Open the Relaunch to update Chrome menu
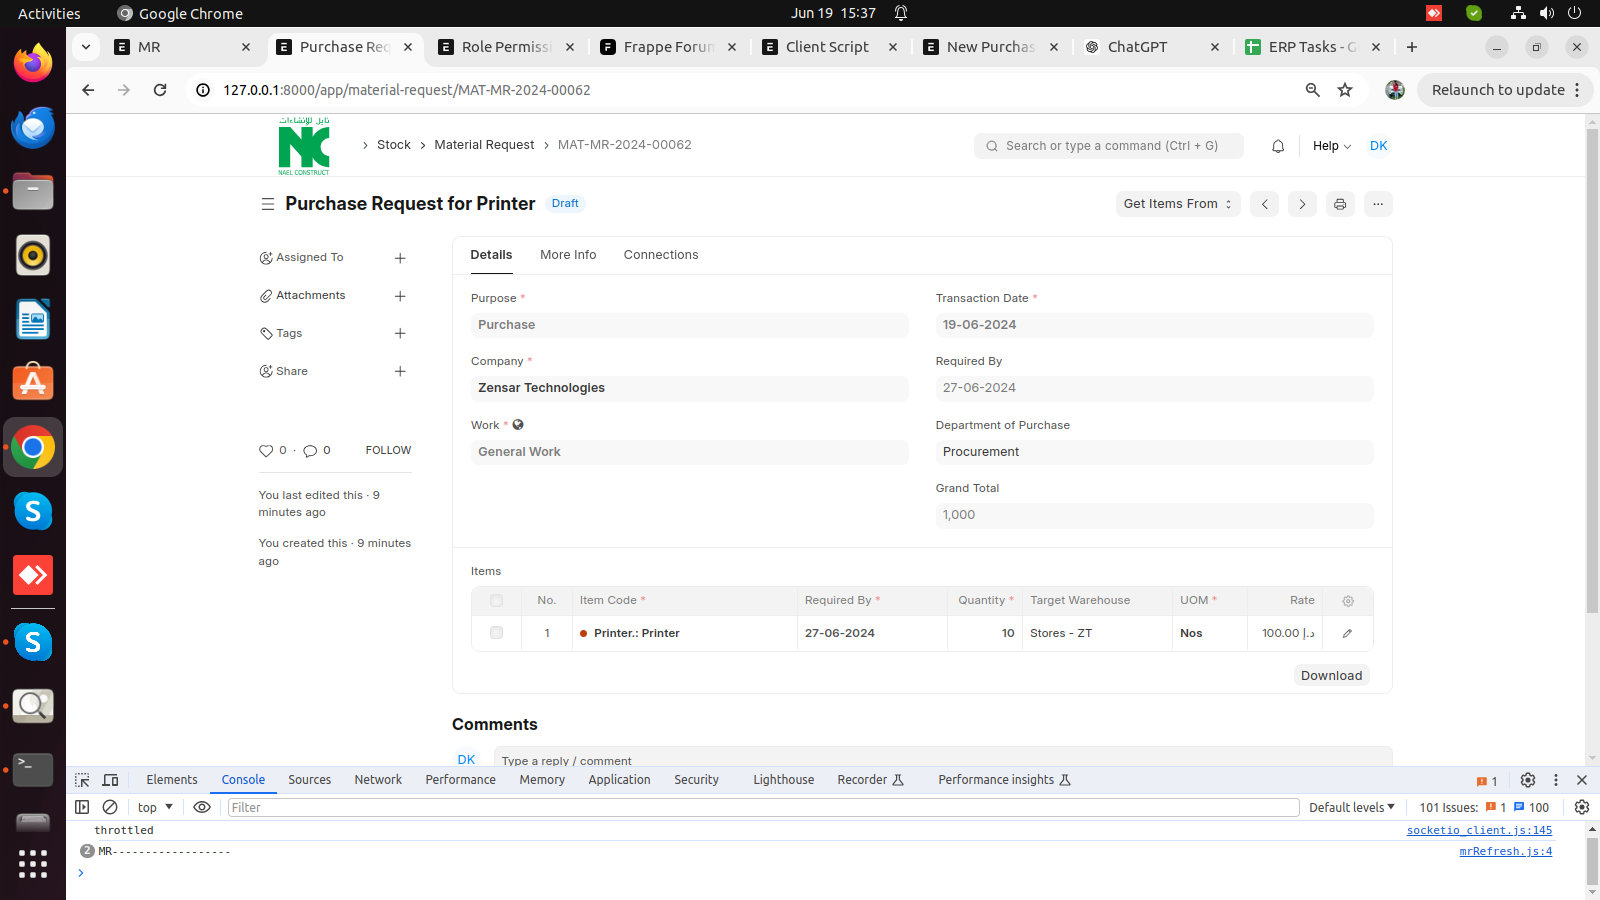 coord(1506,90)
